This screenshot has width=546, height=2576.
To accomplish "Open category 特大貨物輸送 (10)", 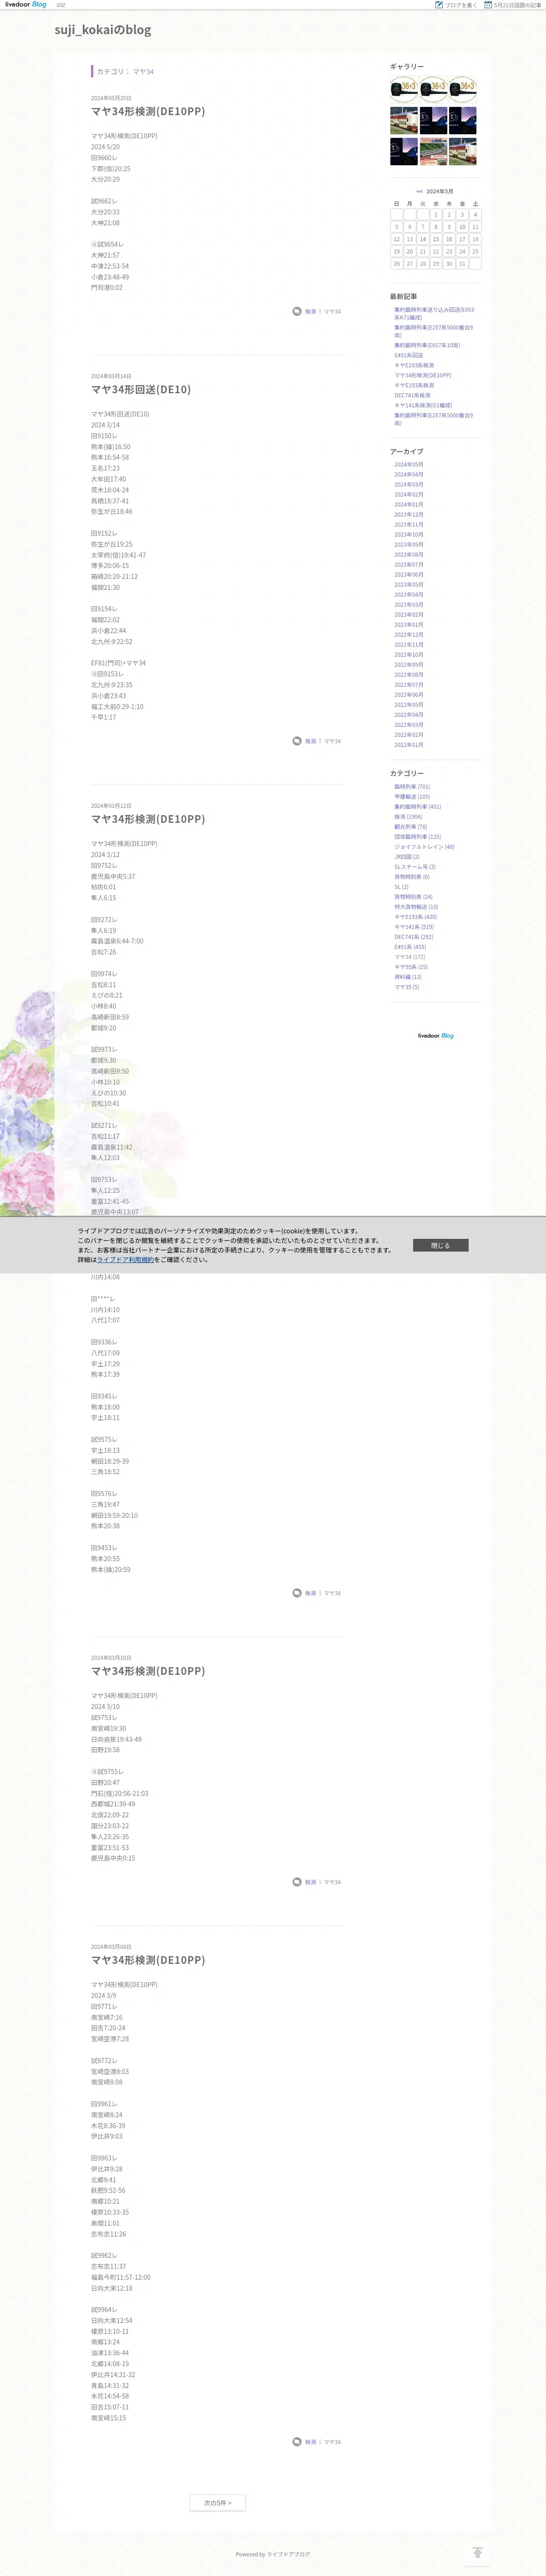I will tap(416, 907).
